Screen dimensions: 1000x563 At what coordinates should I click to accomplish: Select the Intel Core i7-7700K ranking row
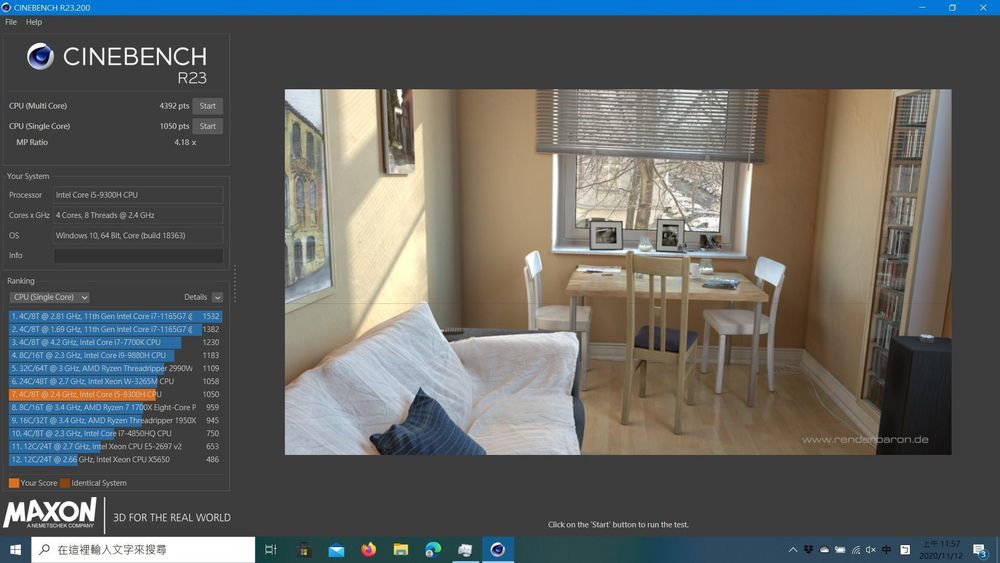pyautogui.click(x=115, y=342)
